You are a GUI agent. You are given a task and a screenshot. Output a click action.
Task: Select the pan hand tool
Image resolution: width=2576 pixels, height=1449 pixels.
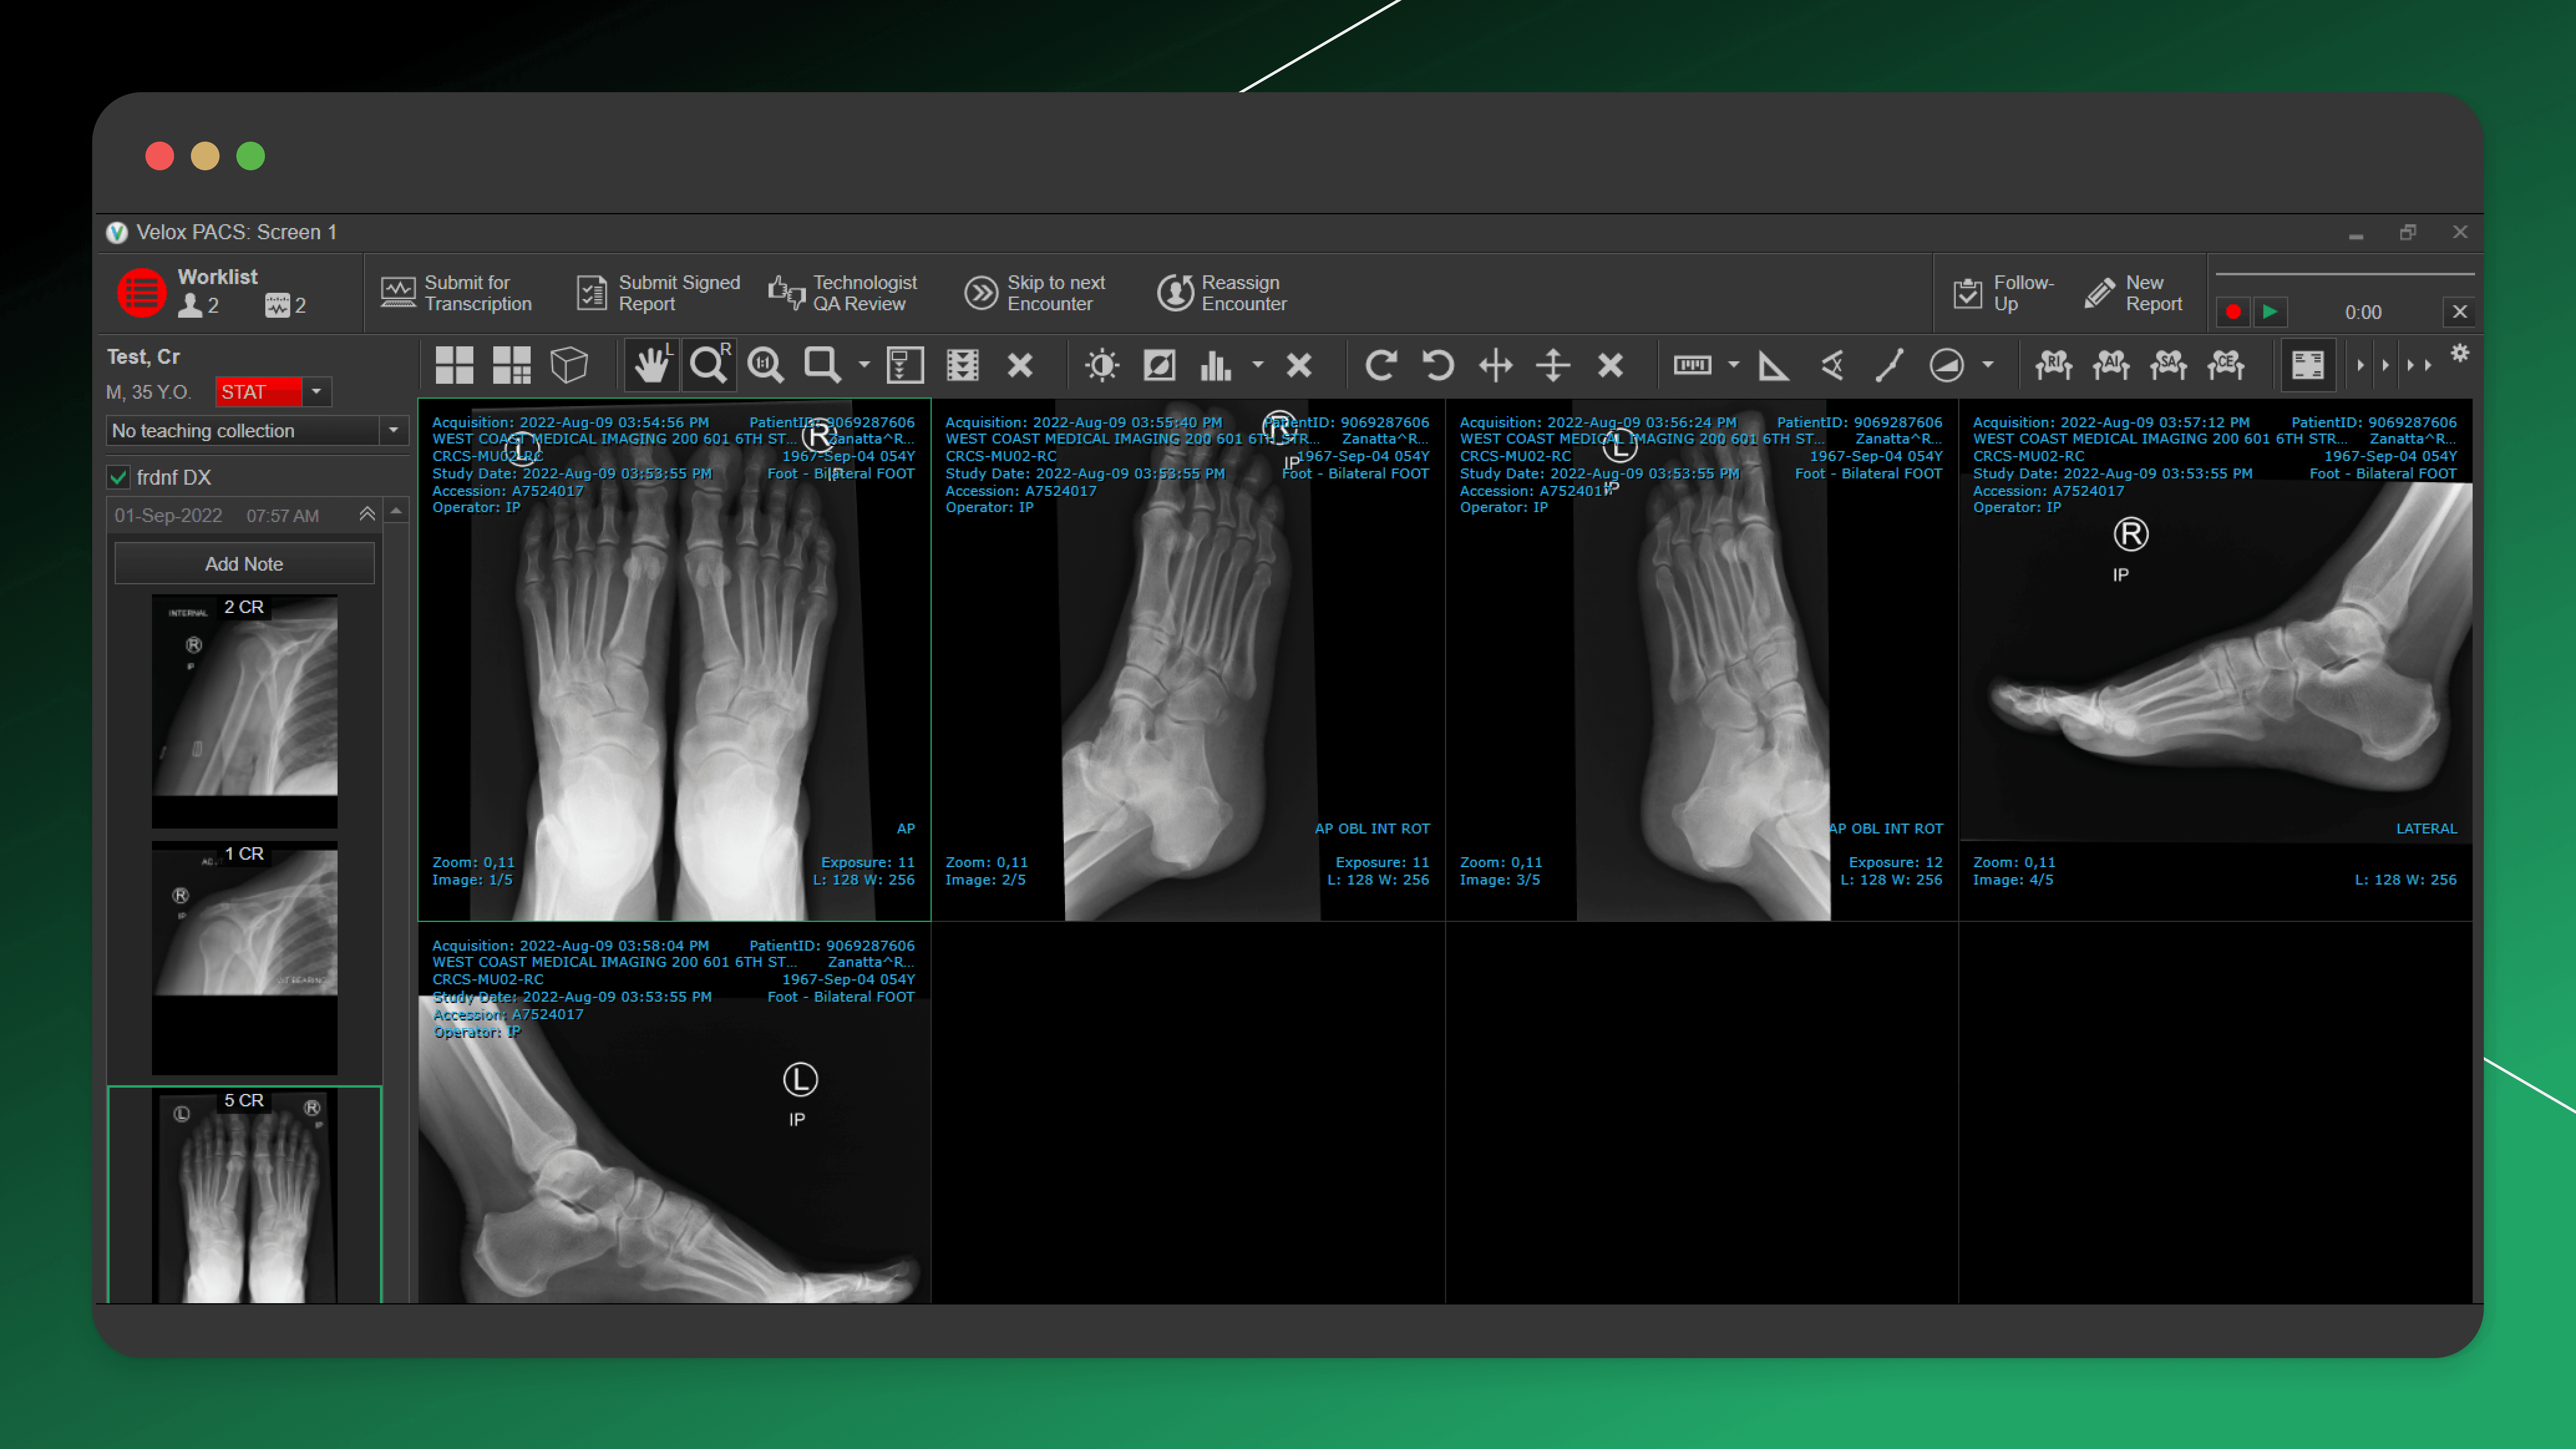pos(651,365)
